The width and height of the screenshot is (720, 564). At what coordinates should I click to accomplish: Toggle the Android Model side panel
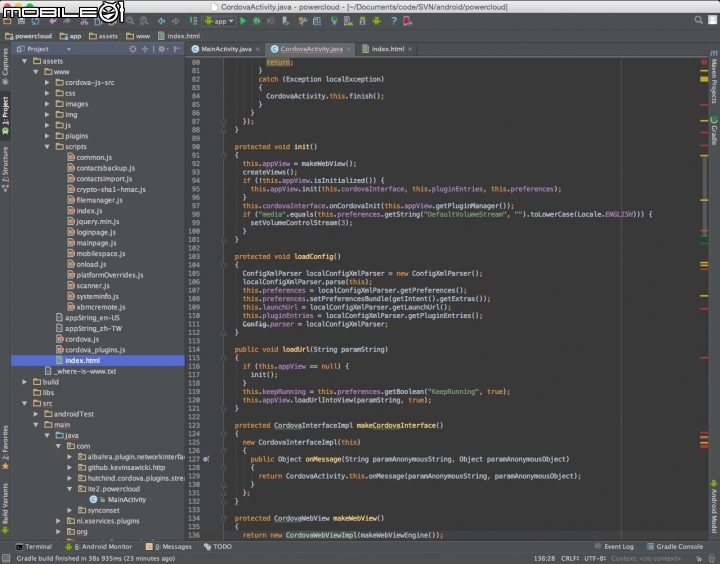click(x=714, y=507)
